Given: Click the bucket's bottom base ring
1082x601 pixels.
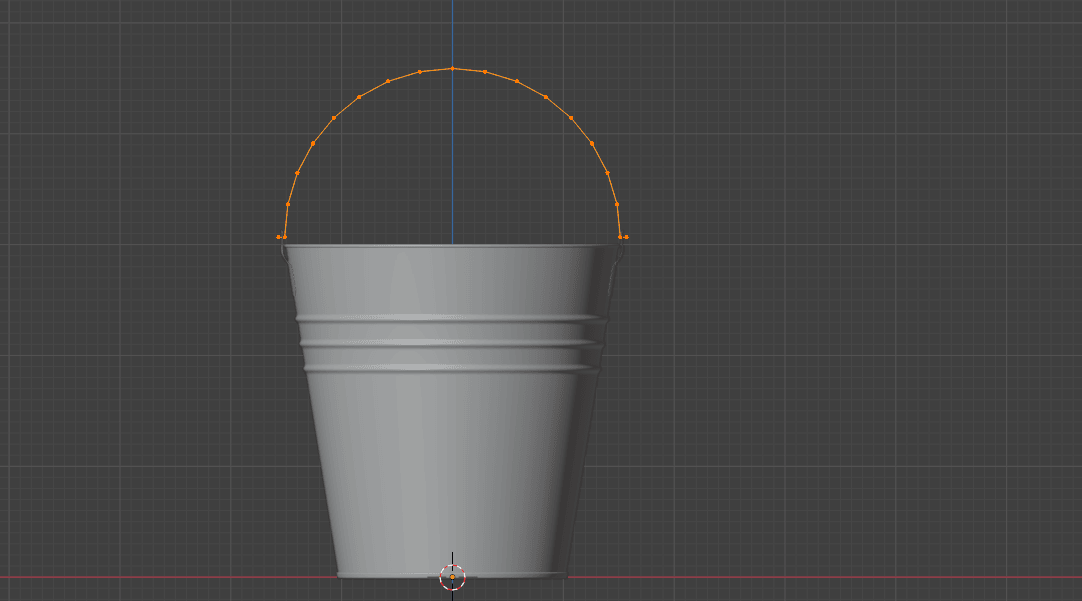Looking at the screenshot, I should (x=380, y=575).
